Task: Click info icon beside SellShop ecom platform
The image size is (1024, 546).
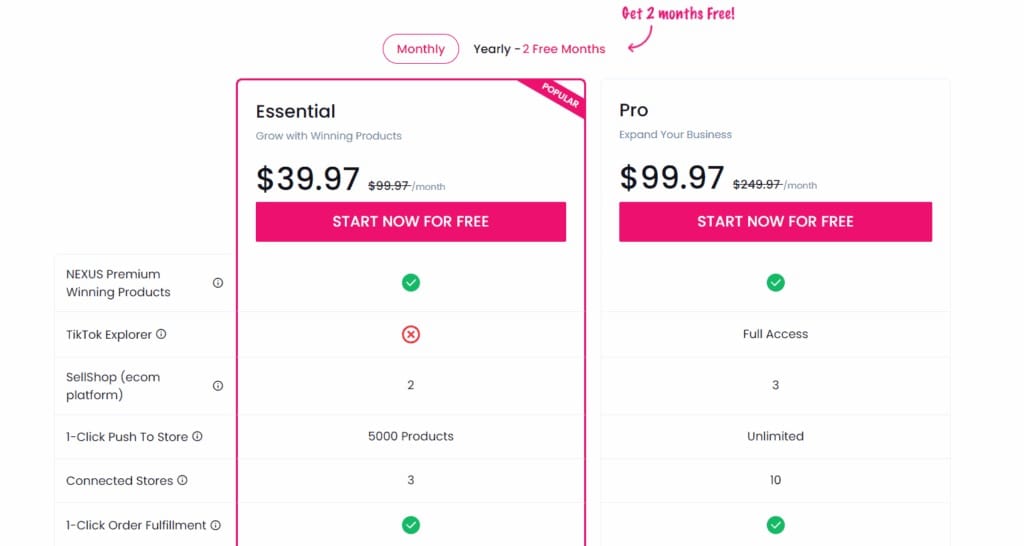Action: pyautogui.click(x=218, y=386)
